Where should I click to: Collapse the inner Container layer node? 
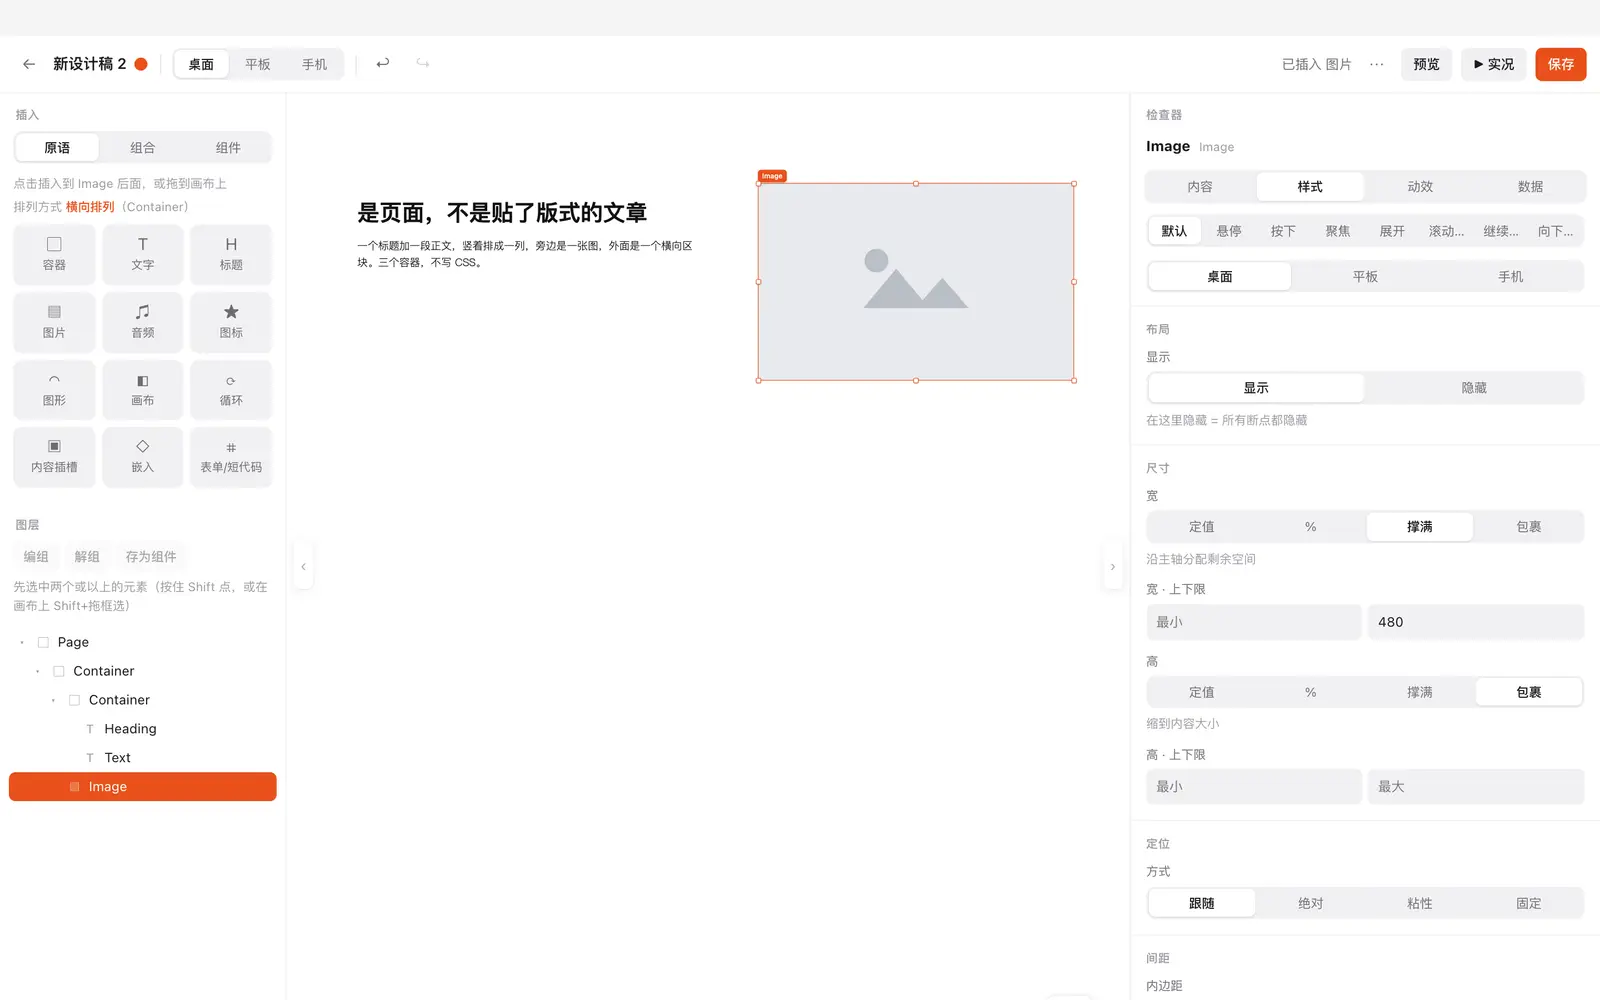point(53,700)
